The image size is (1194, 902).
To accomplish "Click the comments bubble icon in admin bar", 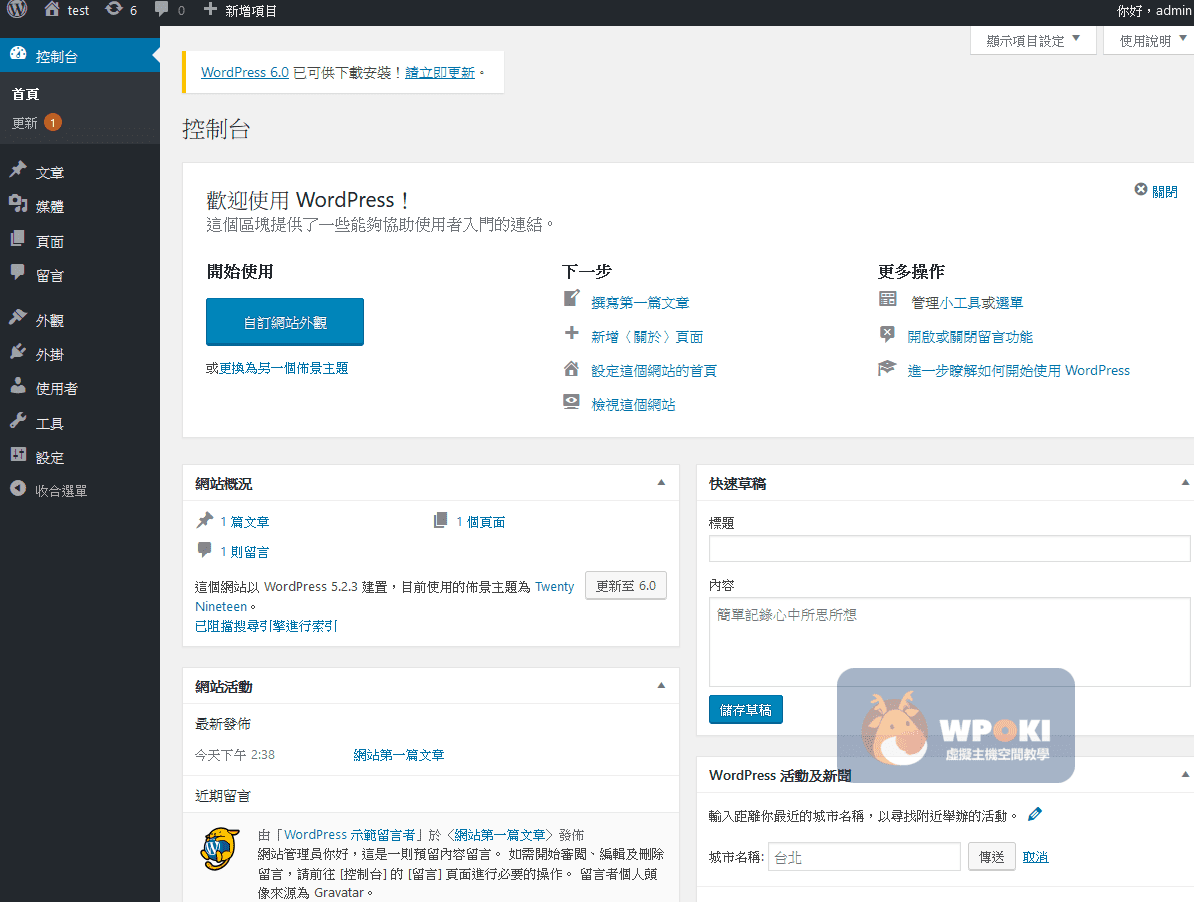I will (x=163, y=10).
